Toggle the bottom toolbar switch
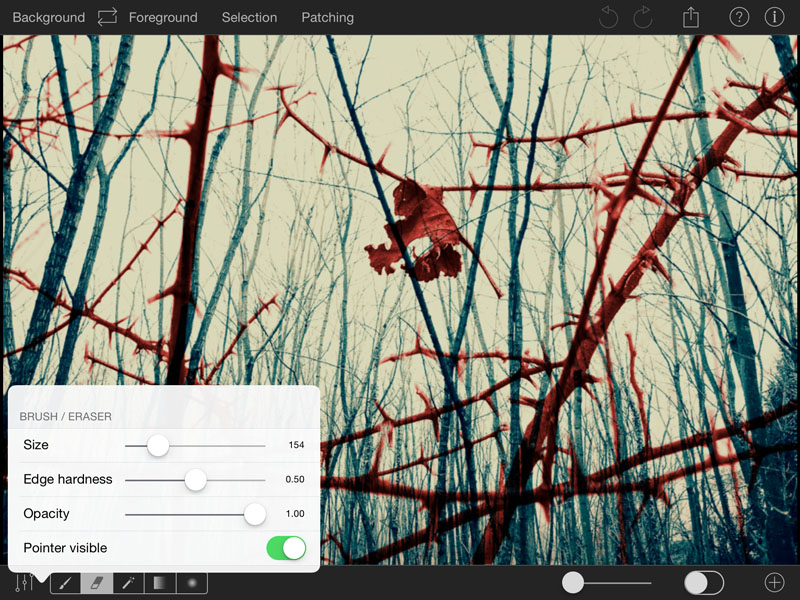800x600 pixels. pos(704,582)
